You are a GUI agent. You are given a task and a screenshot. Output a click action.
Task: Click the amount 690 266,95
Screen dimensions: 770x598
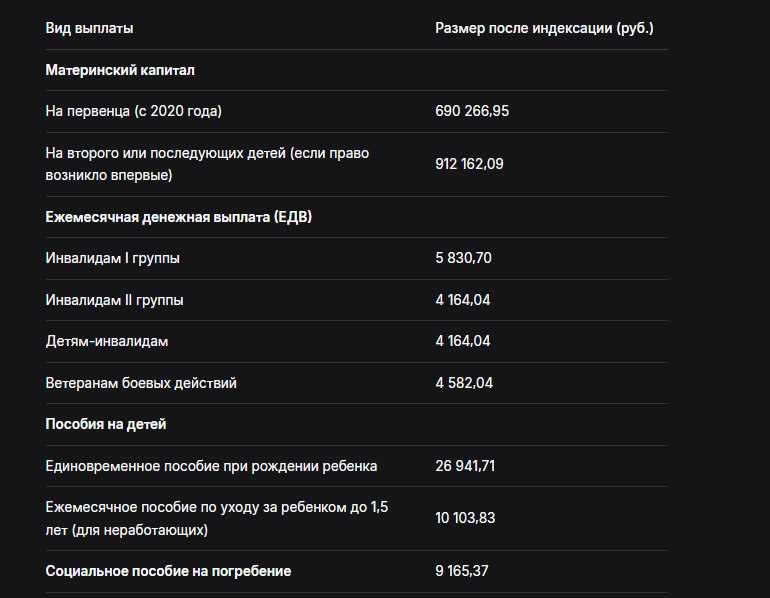[x=472, y=111]
